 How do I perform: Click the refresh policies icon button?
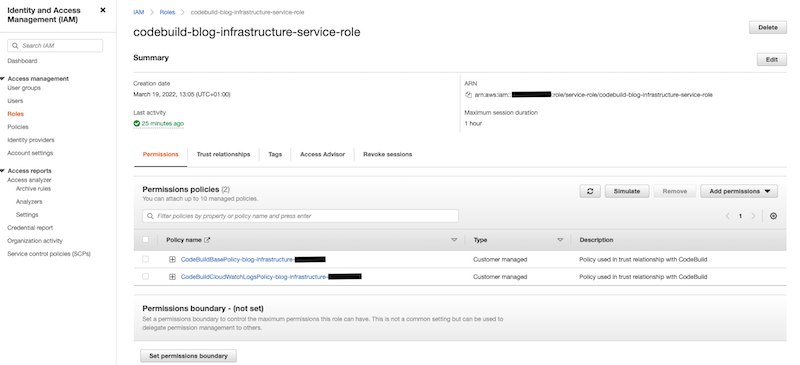[x=590, y=191]
